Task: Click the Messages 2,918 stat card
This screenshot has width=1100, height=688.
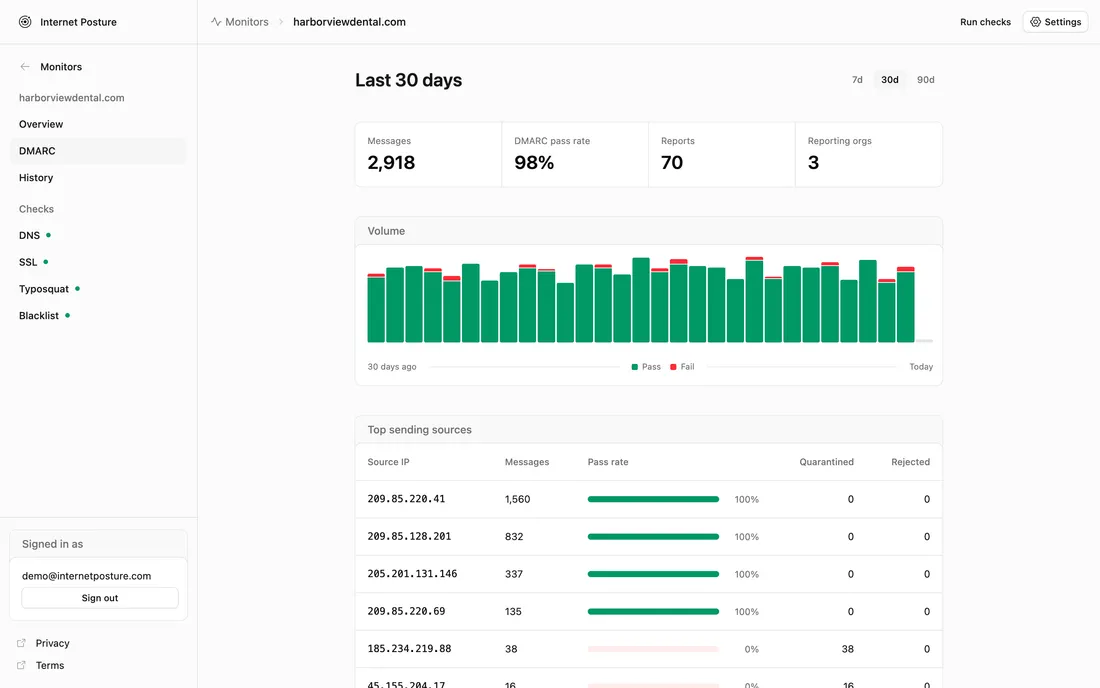Action: click(x=429, y=154)
